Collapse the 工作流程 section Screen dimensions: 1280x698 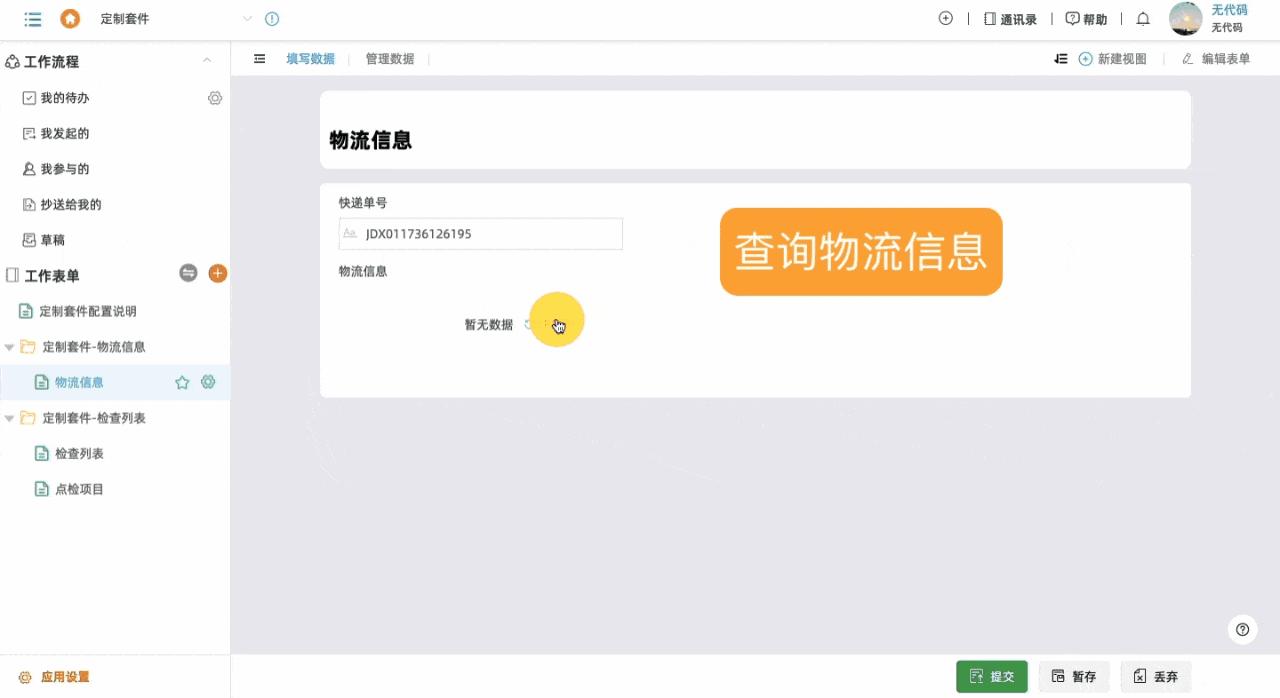point(207,61)
